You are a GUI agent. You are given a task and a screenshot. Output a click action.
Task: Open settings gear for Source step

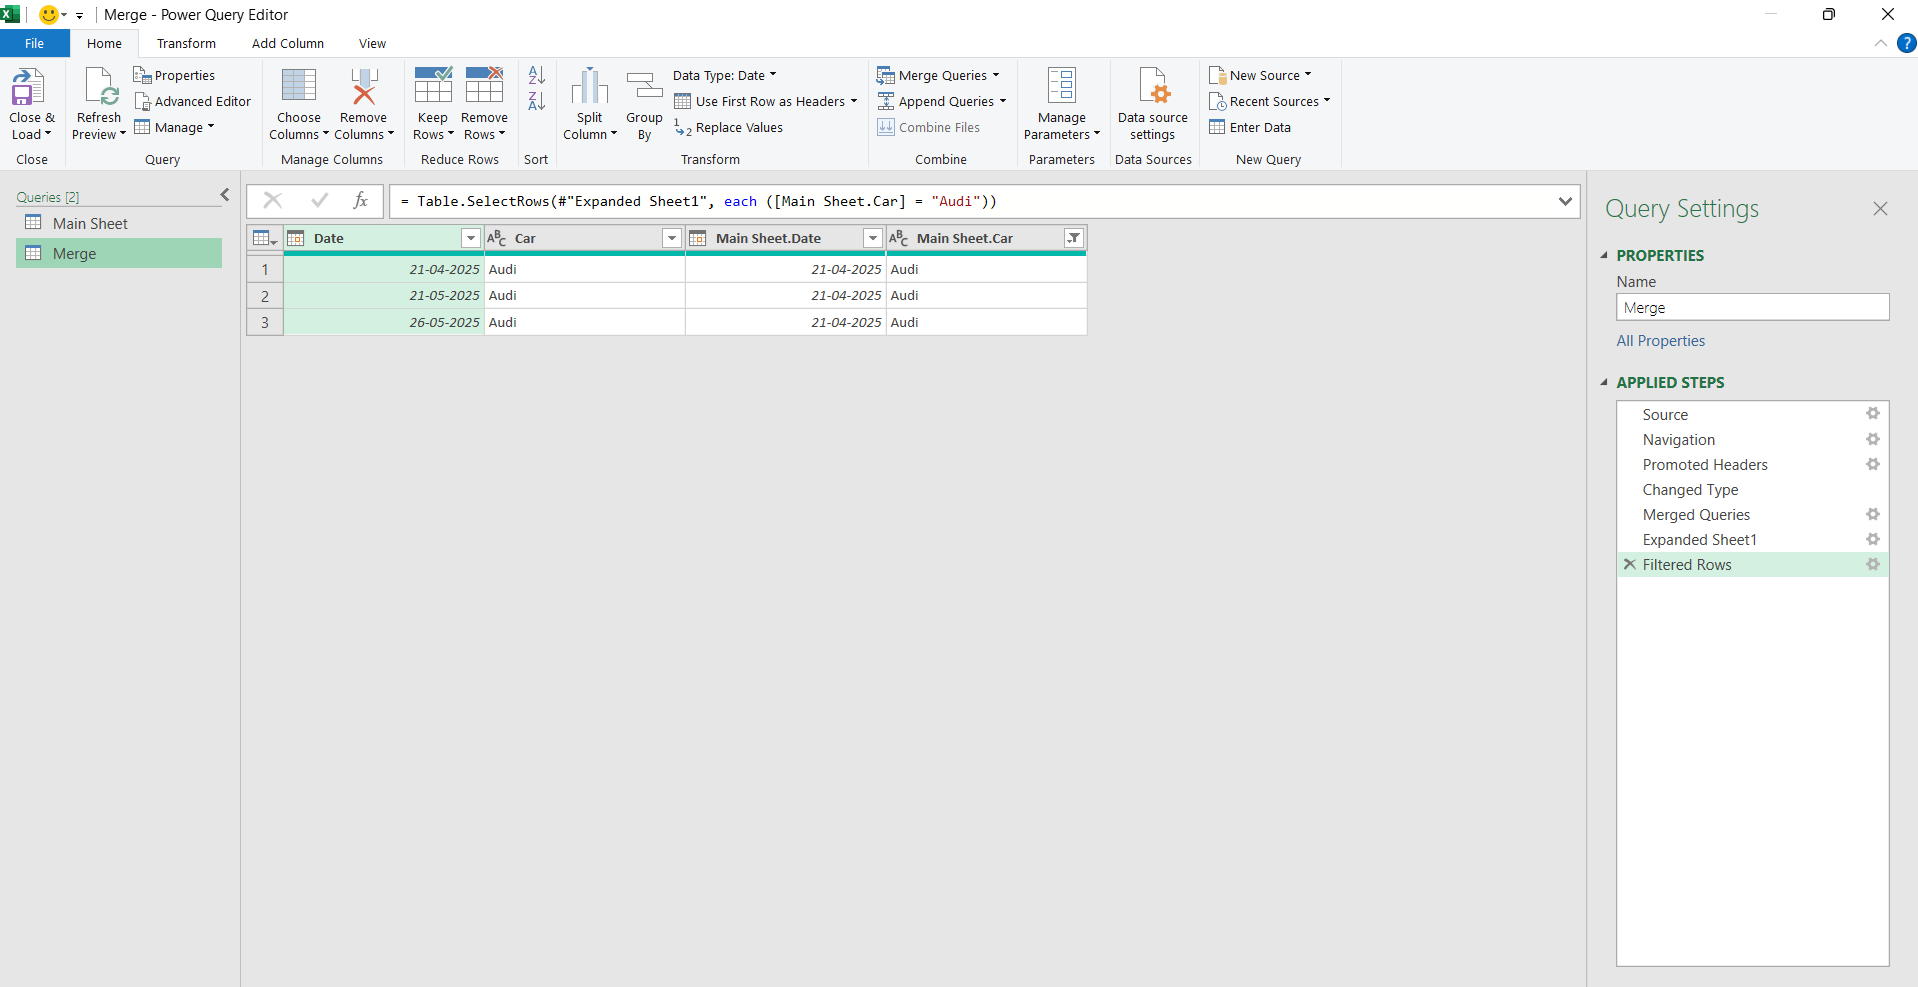pyautogui.click(x=1873, y=414)
